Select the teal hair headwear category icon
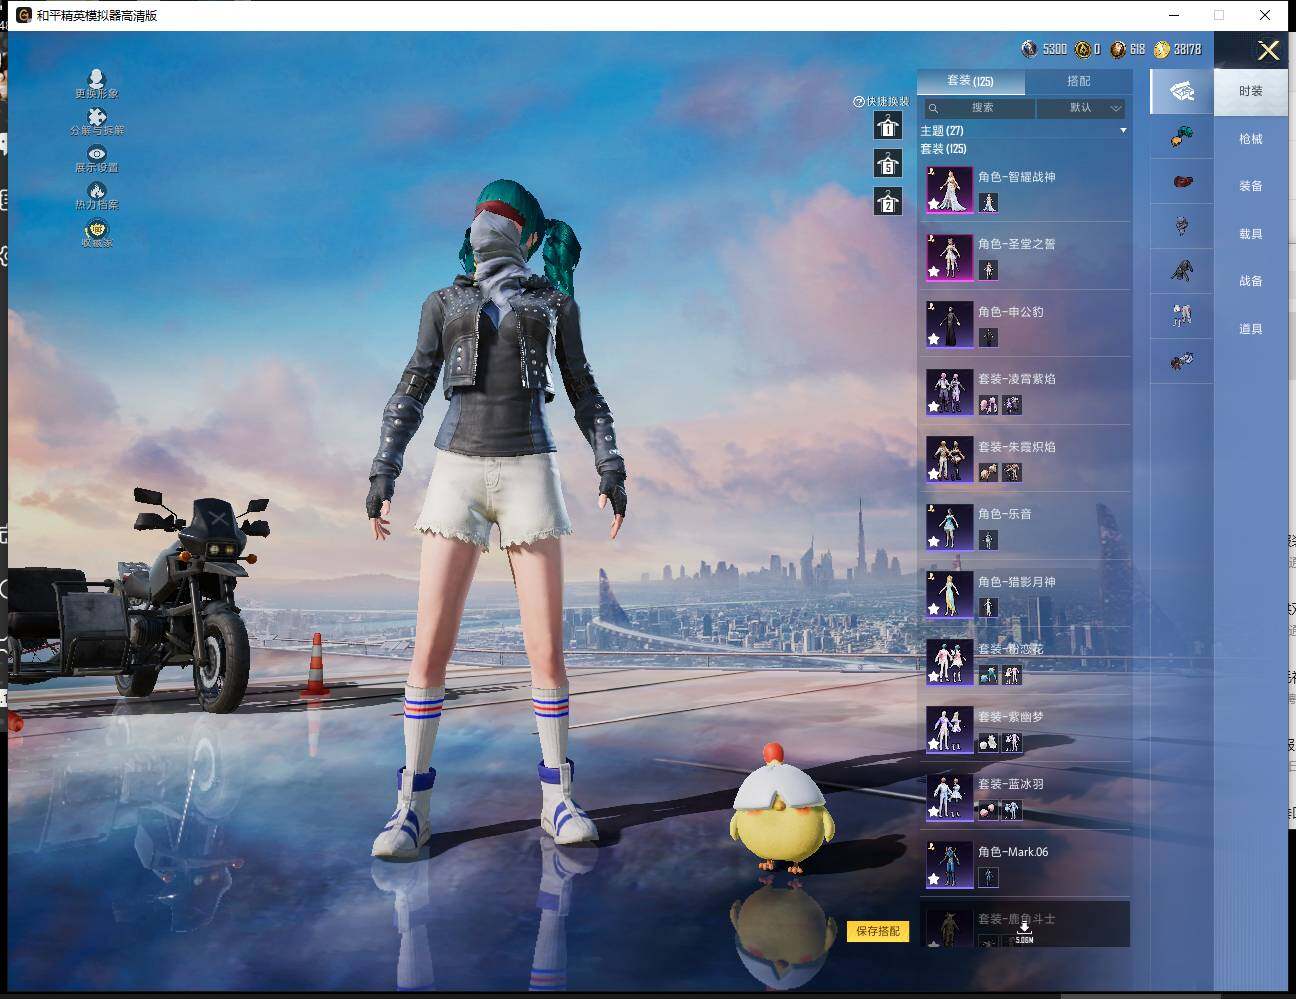 point(1182,137)
